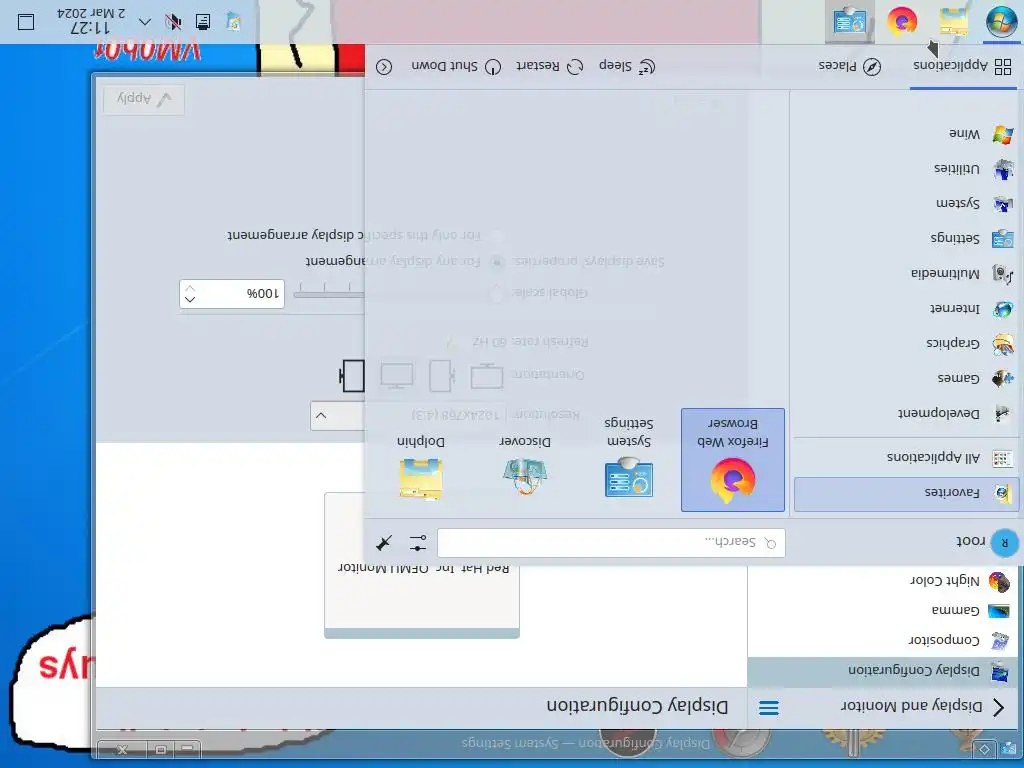Open the System Settings hamburger menu
The width and height of the screenshot is (1024, 768).
pos(769,708)
